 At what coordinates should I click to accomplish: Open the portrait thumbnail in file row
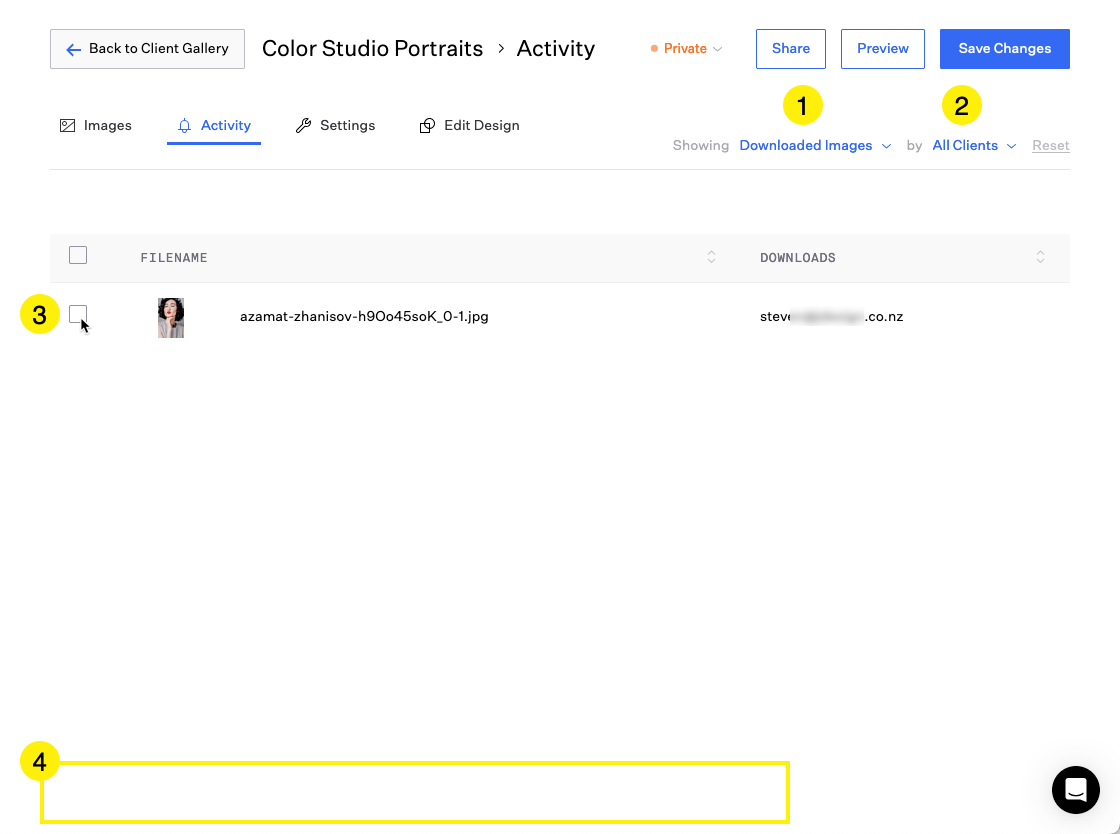[171, 317]
